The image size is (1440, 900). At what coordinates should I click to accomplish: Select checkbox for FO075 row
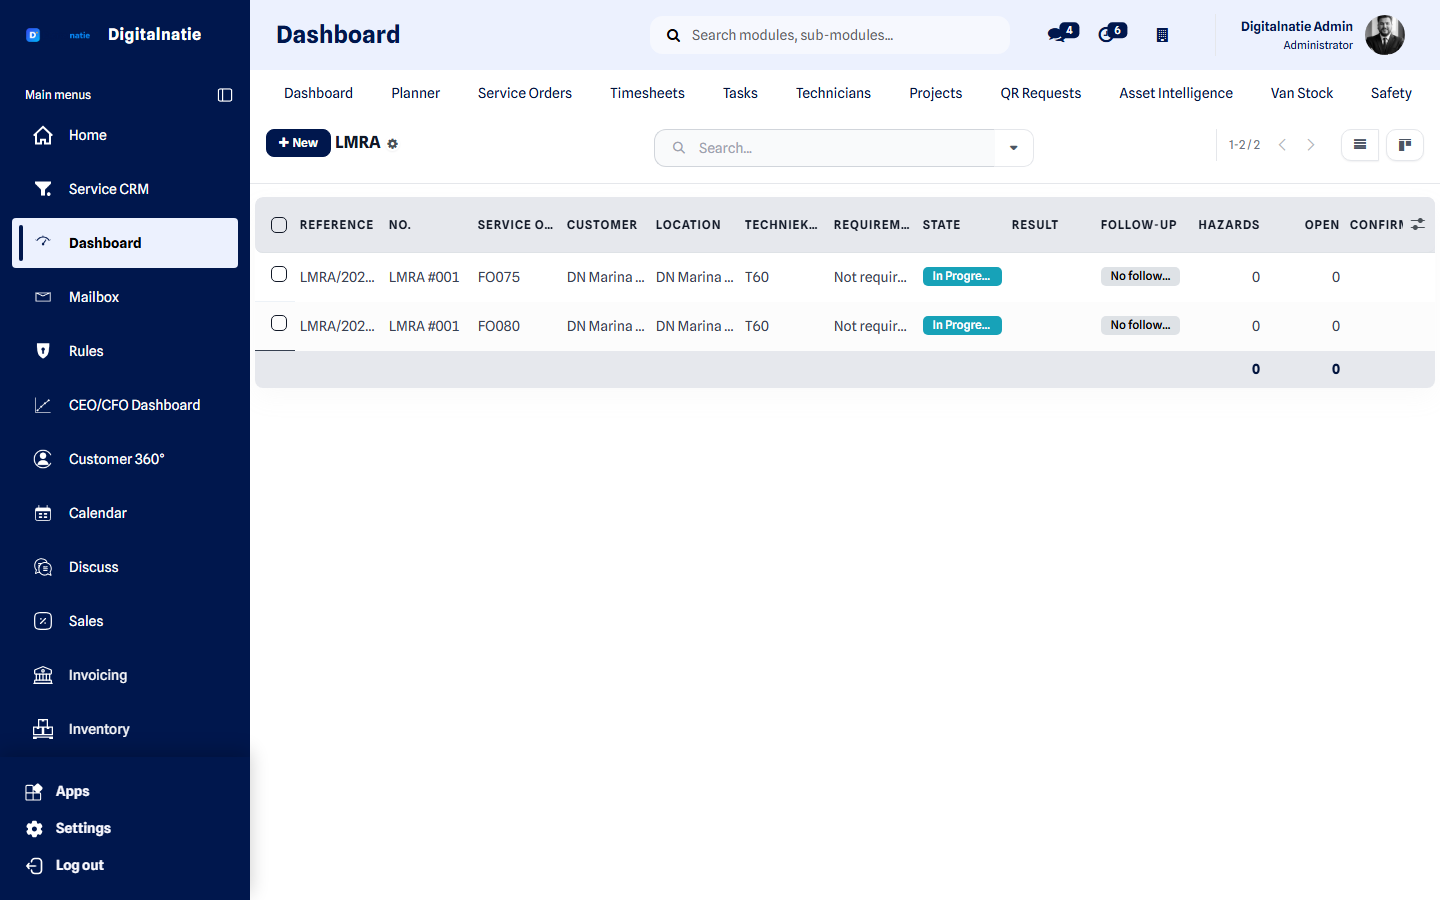pos(279,274)
